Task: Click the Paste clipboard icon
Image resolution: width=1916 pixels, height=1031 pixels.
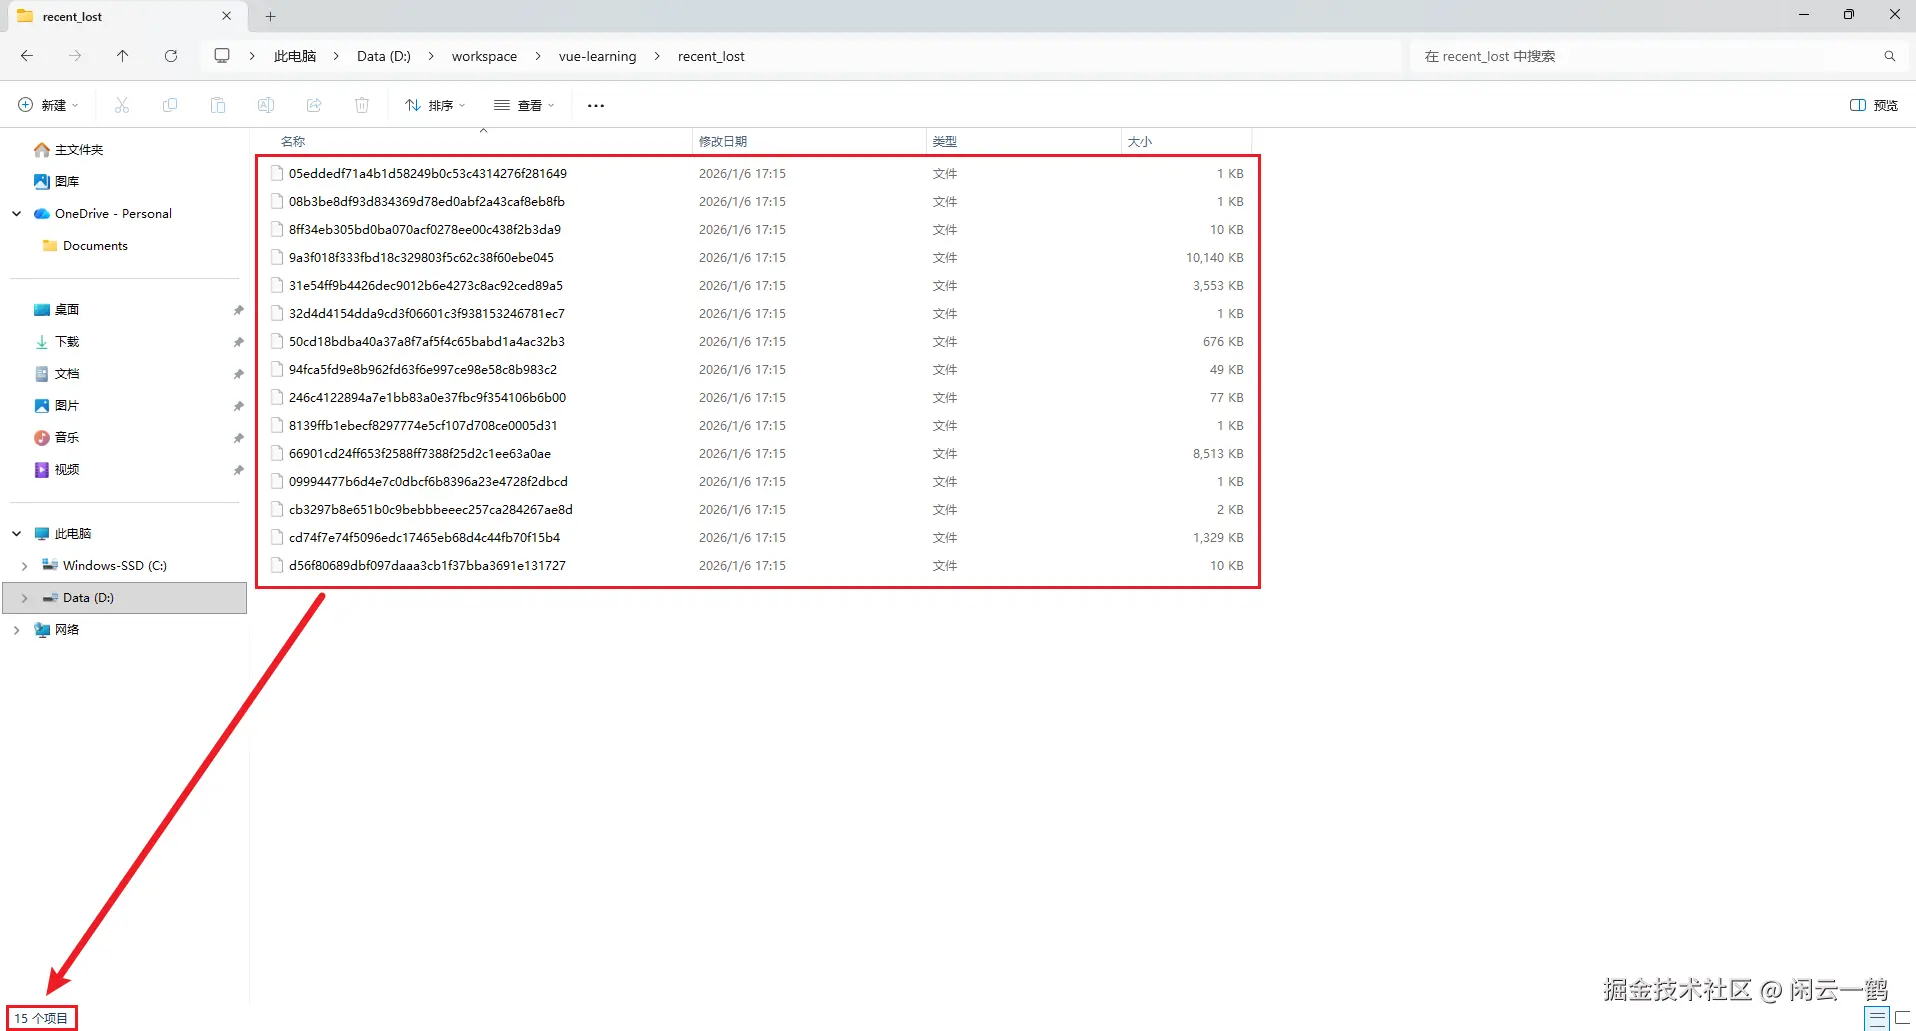Action: [218, 105]
